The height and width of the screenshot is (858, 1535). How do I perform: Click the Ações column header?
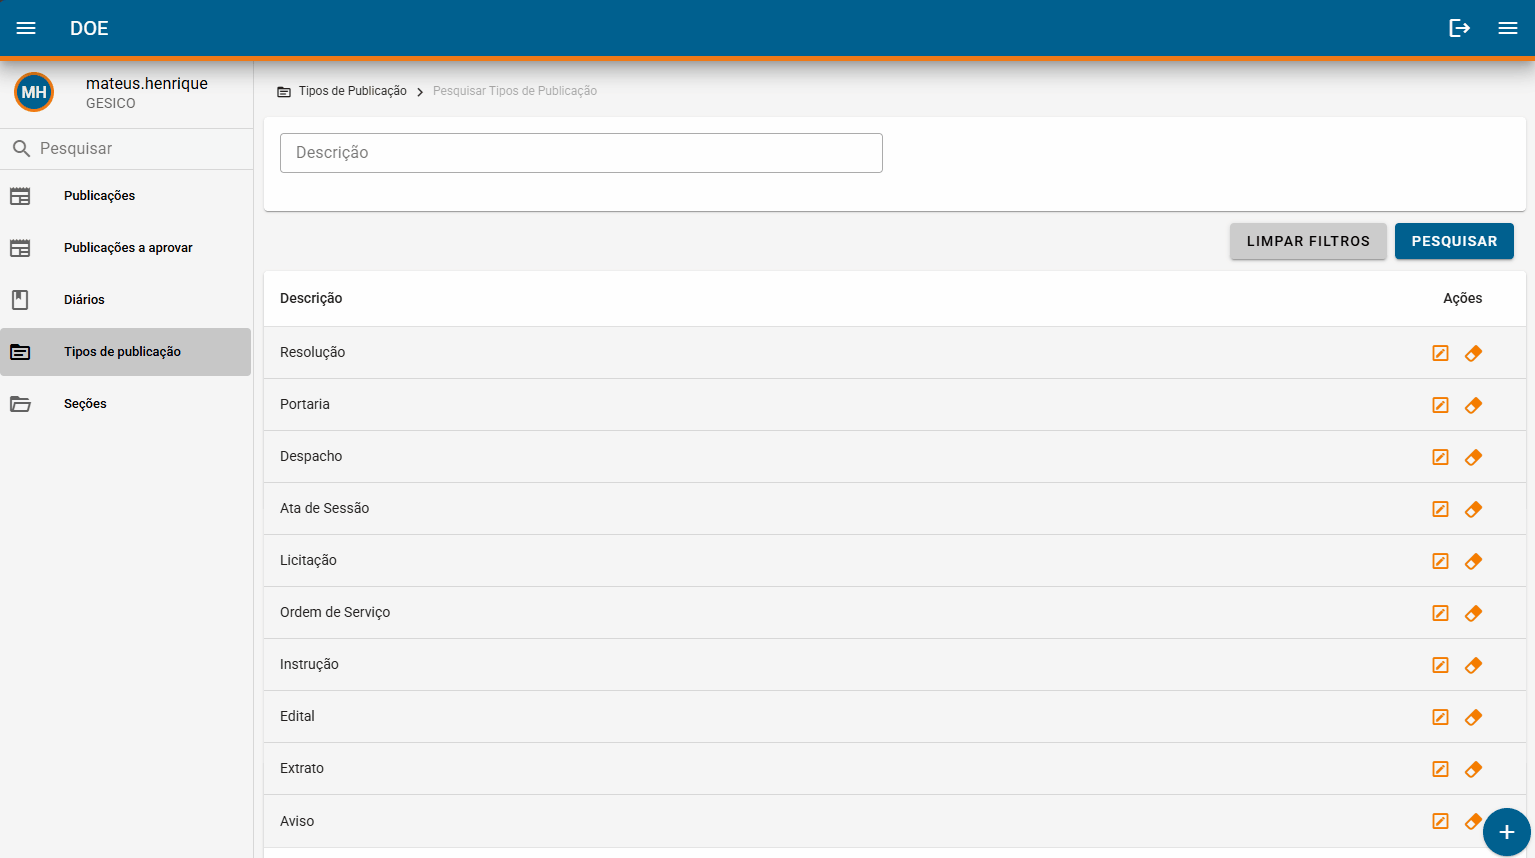(x=1462, y=298)
